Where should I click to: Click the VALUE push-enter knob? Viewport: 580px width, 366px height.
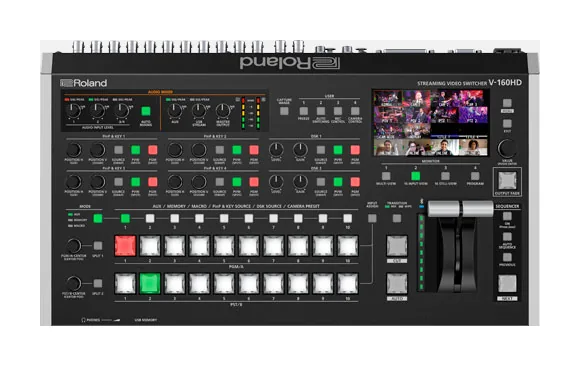(507, 148)
